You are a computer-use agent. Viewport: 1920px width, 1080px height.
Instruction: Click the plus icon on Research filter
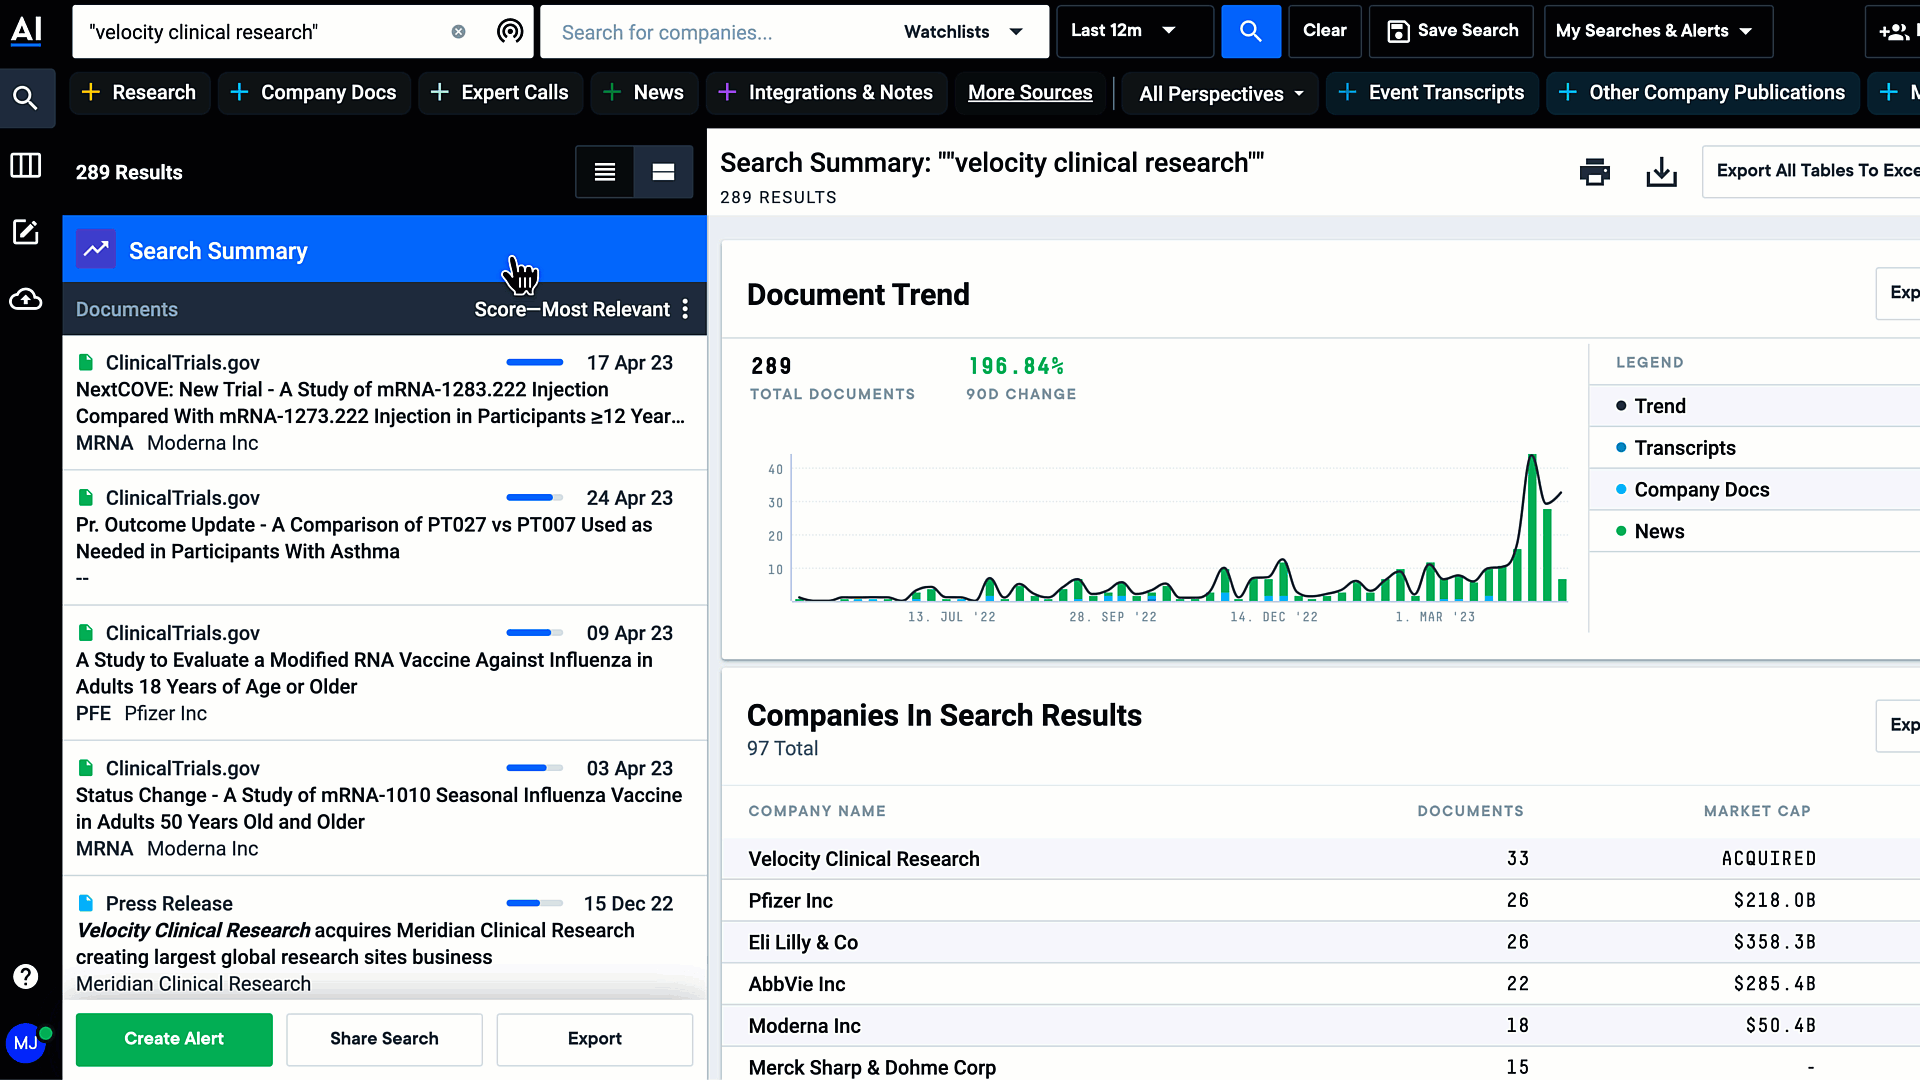(x=91, y=92)
